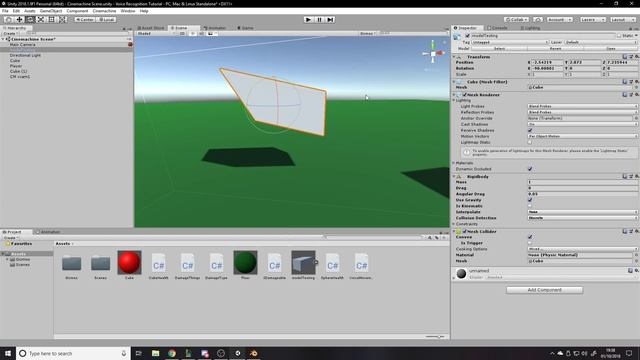The image size is (640, 360).
Task: Toggle Dynamic Occluded checkbox
Action: [x=530, y=169]
